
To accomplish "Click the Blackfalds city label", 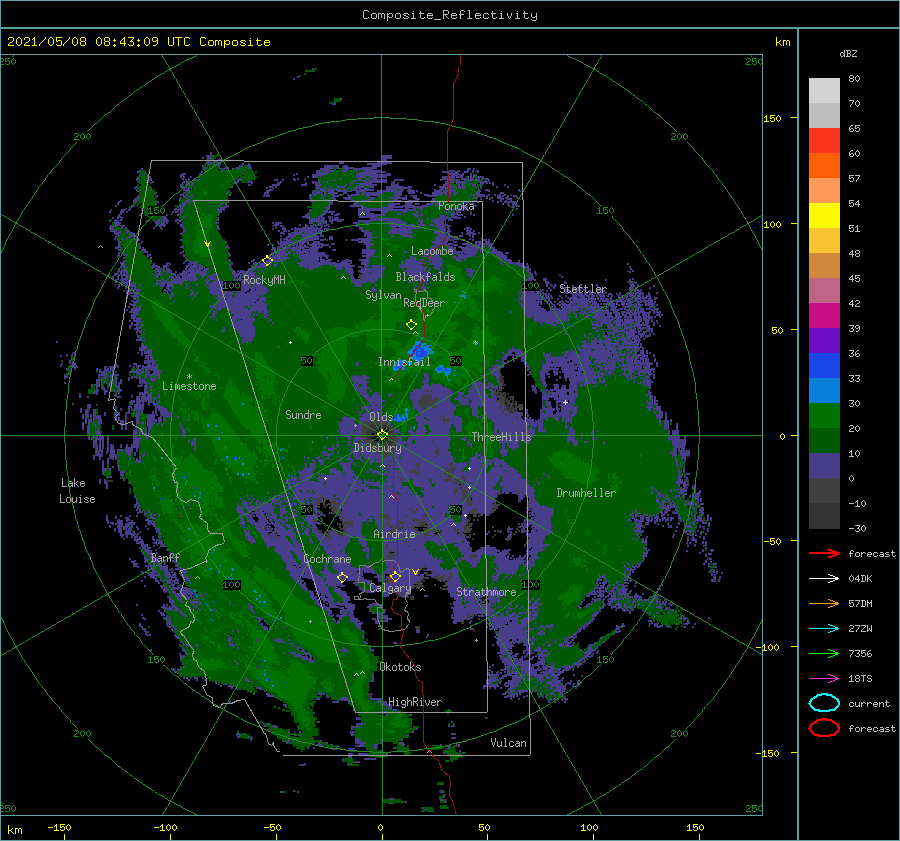I will [x=425, y=277].
